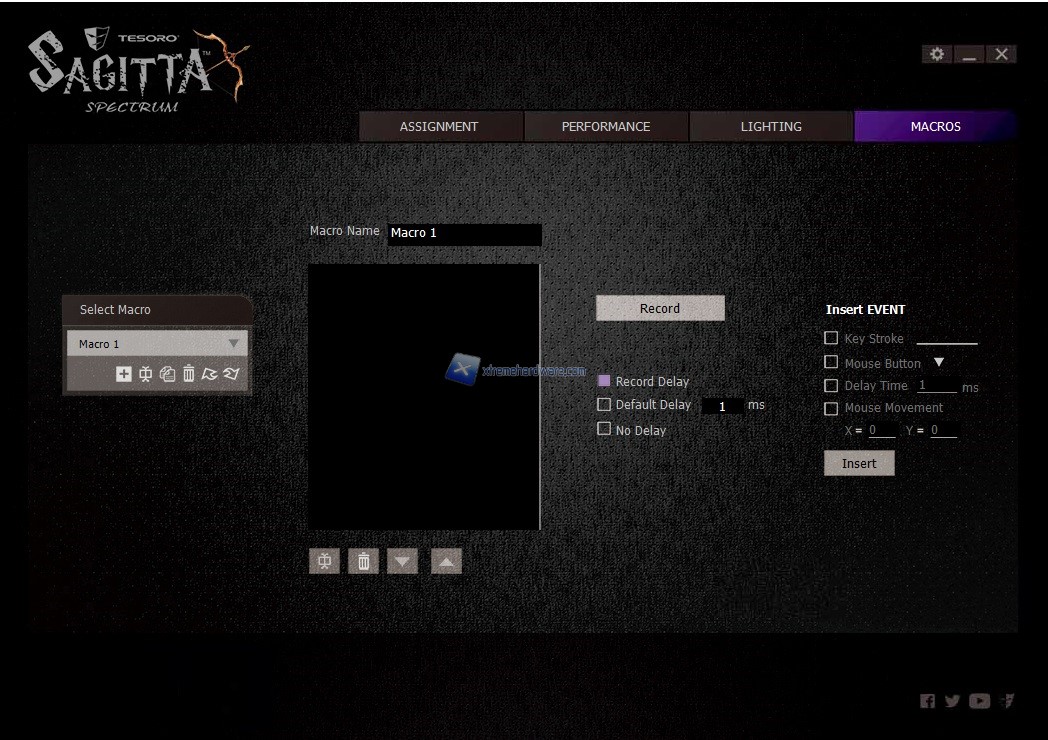Check the Key Stroke event checkbox
The image size is (1048, 740).
click(x=831, y=338)
